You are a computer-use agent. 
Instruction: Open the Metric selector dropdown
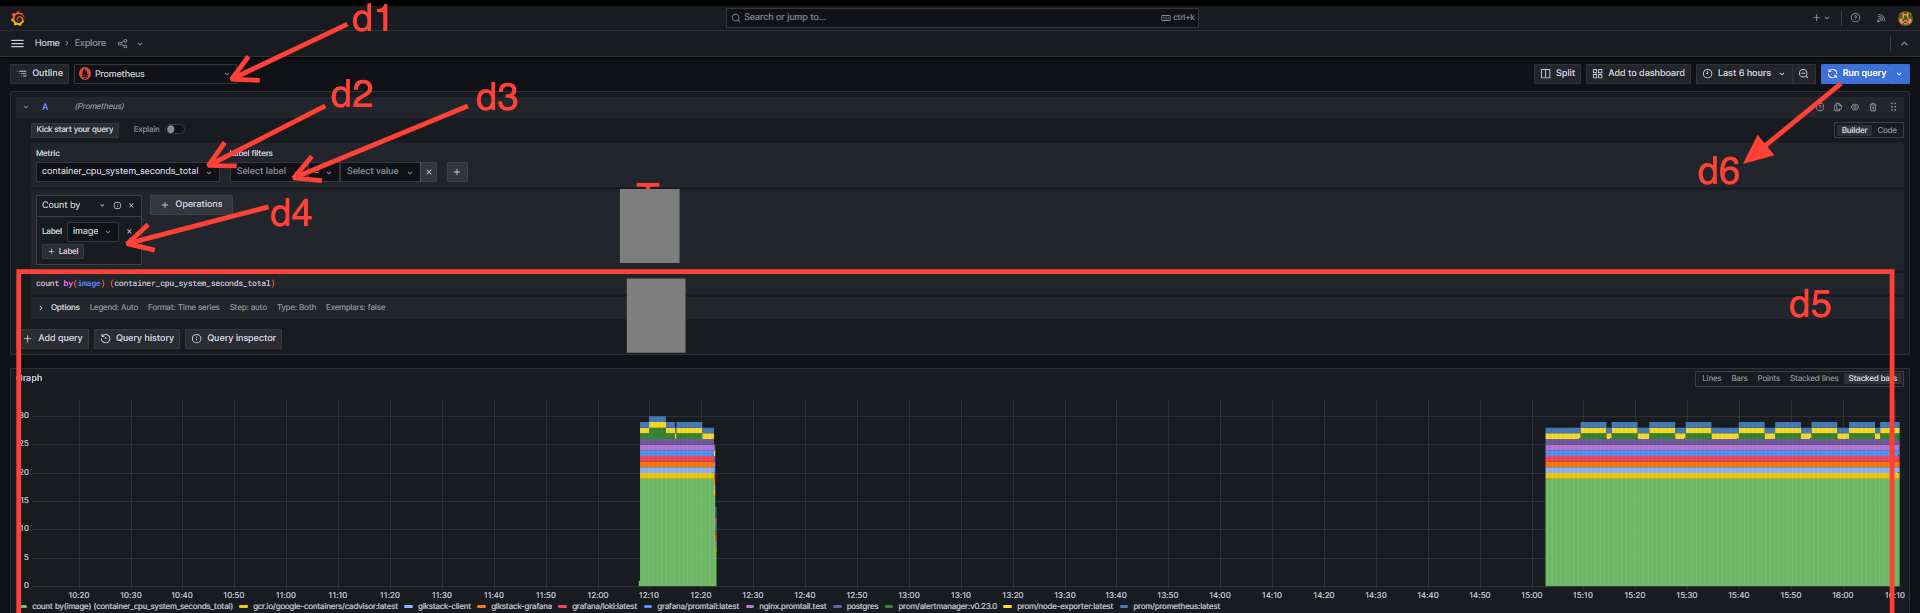[x=127, y=172]
